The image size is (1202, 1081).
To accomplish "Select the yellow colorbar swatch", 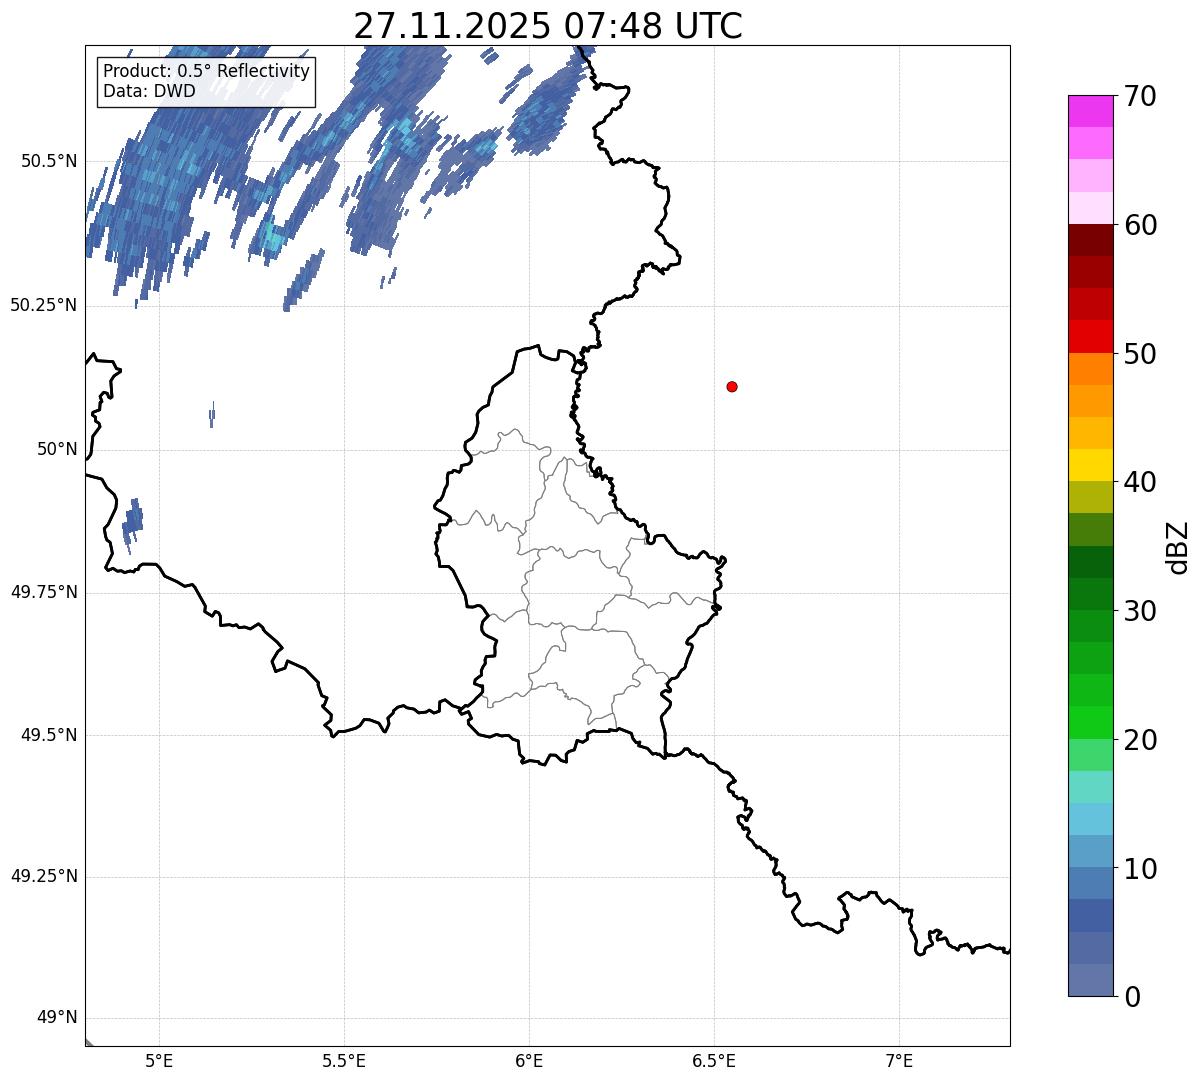I will [x=1090, y=465].
